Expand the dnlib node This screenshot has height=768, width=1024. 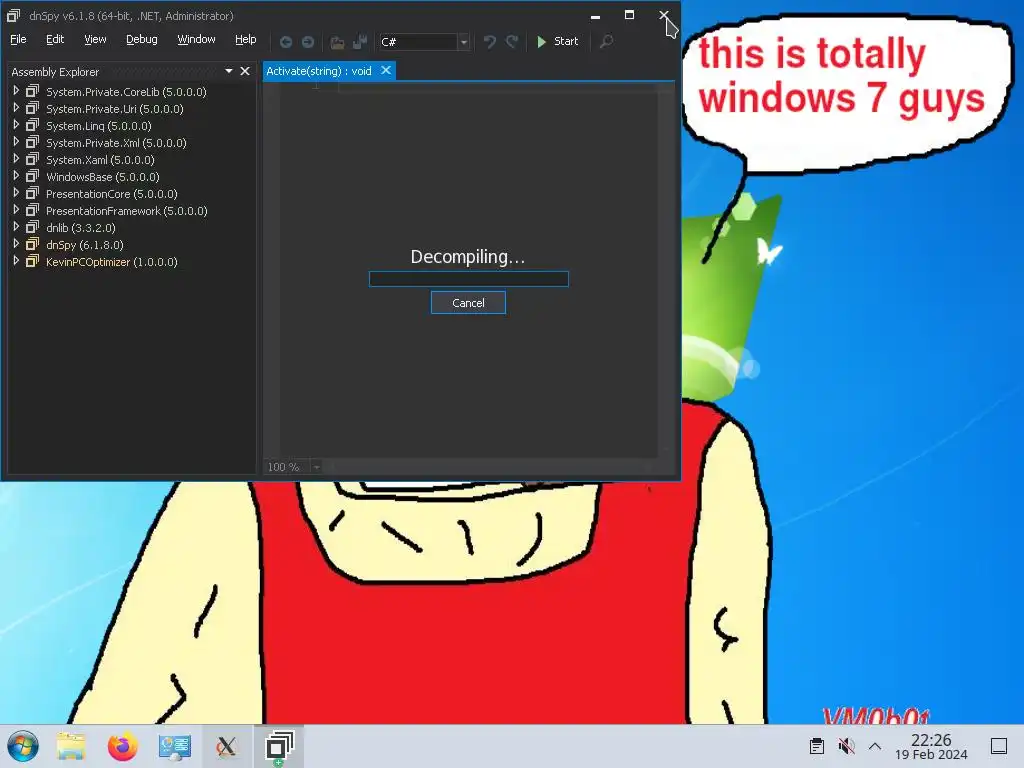tap(16, 227)
